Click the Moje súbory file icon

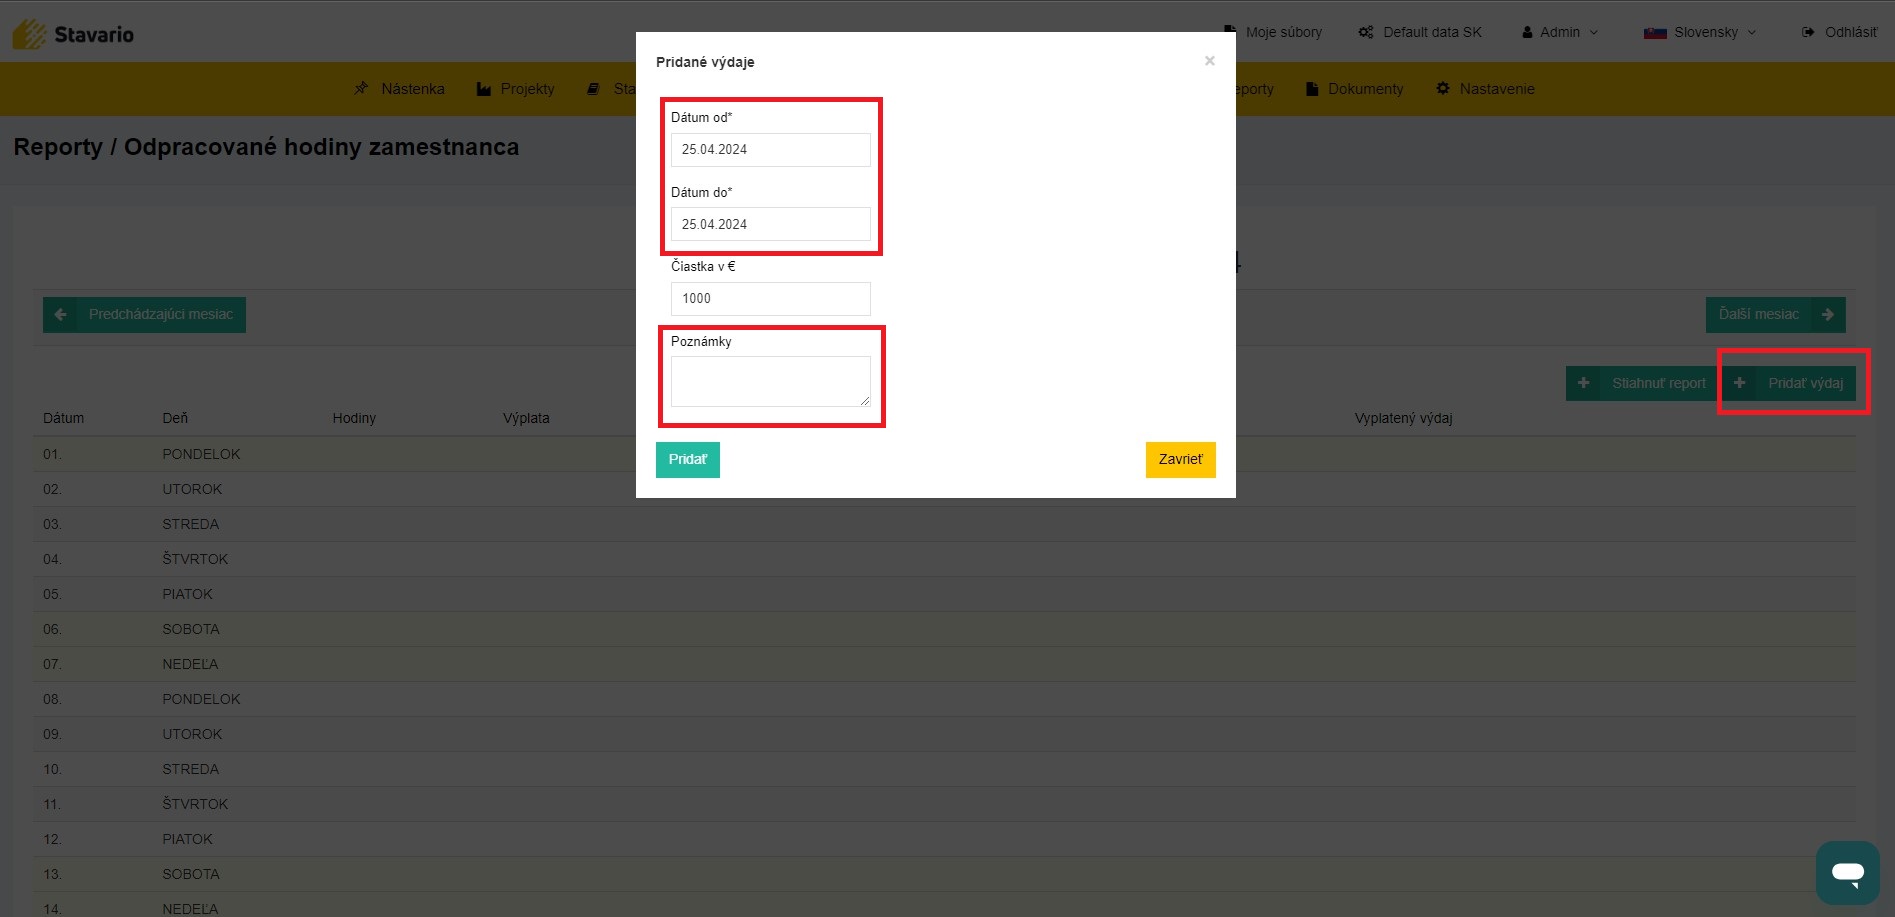coord(1230,32)
